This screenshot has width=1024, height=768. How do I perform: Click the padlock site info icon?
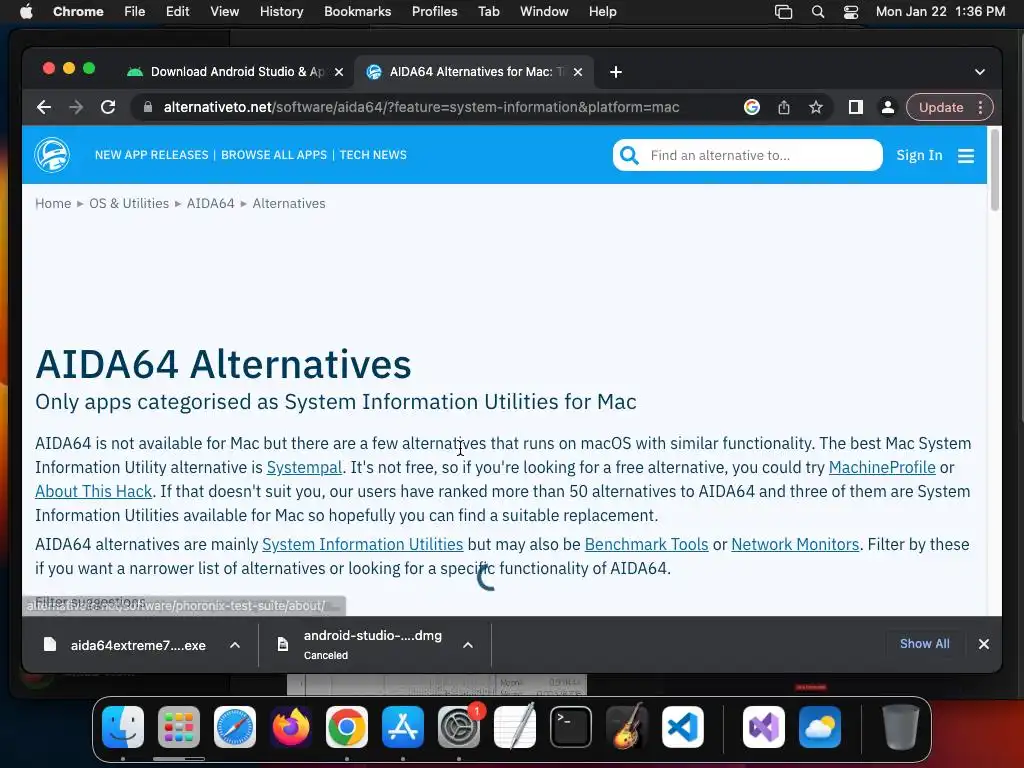(148, 107)
